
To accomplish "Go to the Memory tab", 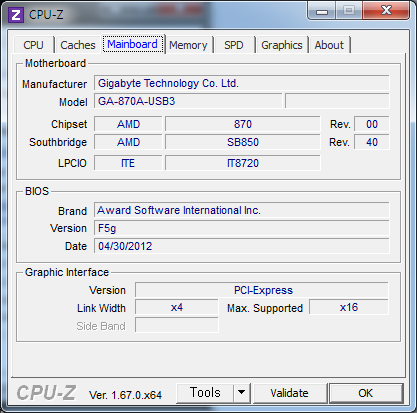I will pyautogui.click(x=188, y=45).
